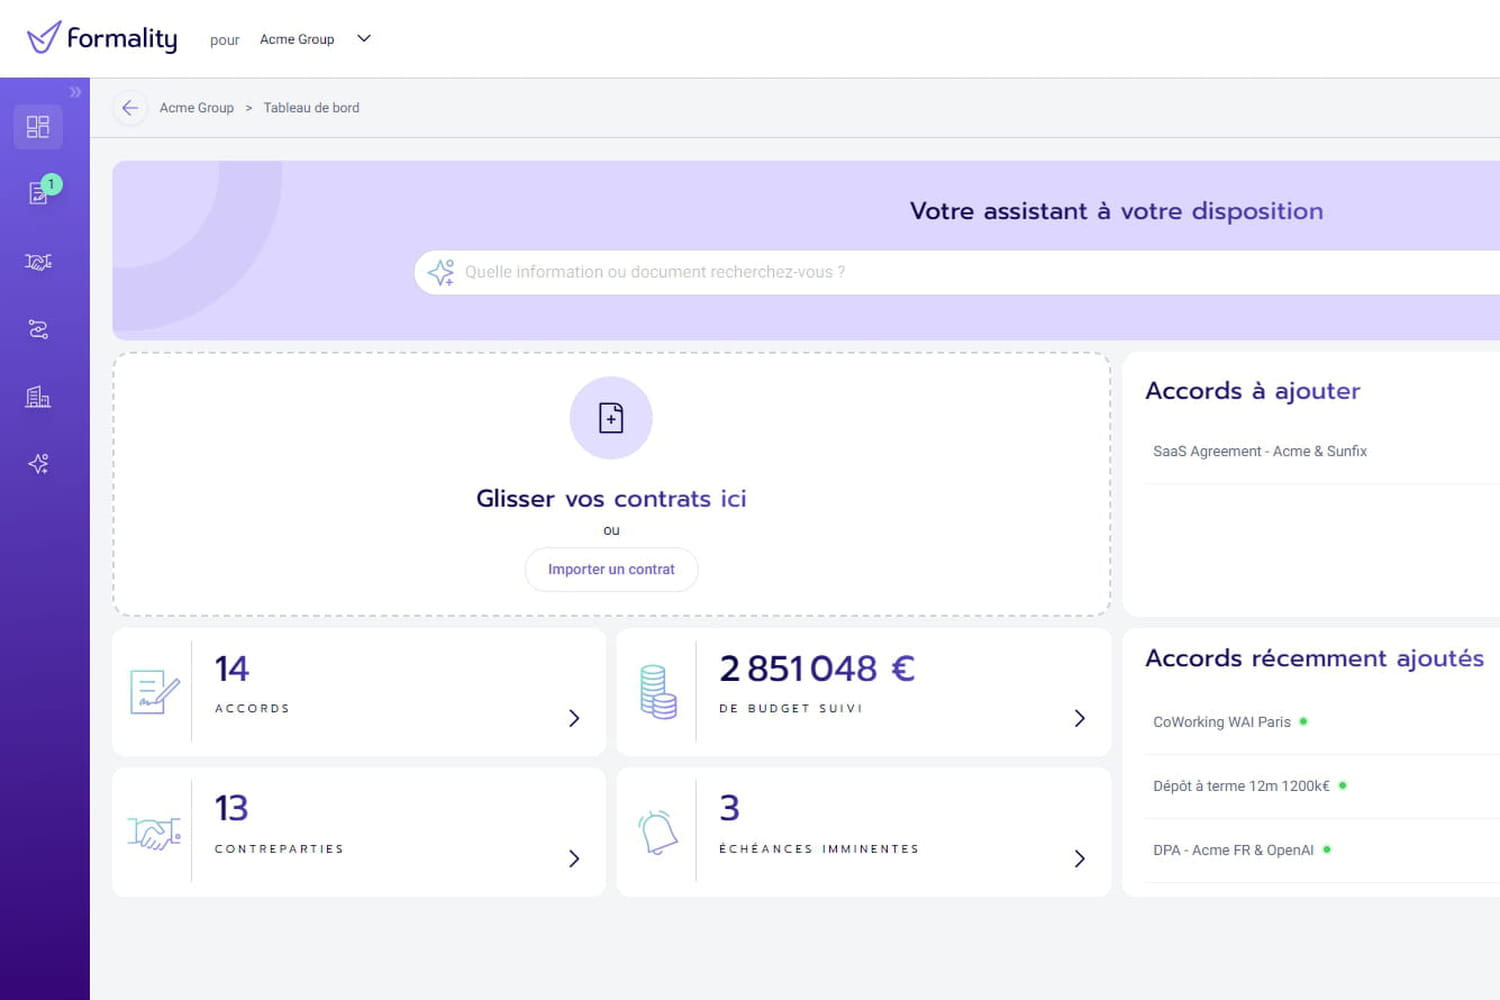The image size is (1500, 1000).
Task: Click the 3 échéances imminentes count
Action: point(730,808)
